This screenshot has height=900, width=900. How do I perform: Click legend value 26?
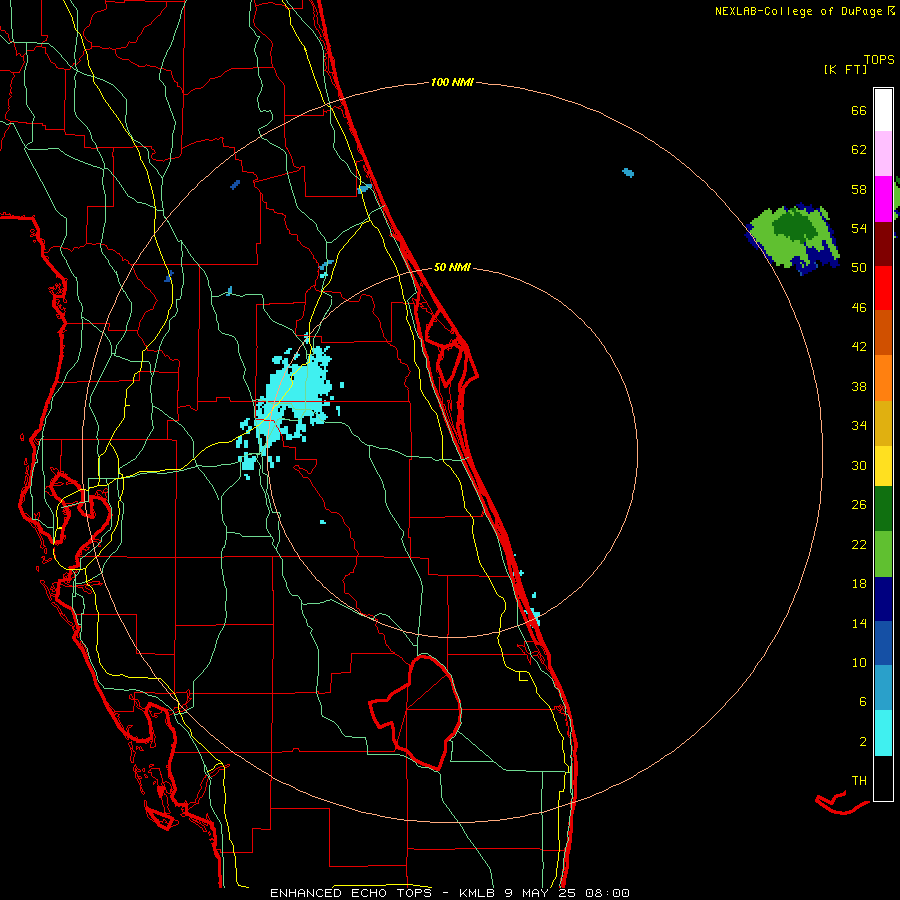click(859, 505)
